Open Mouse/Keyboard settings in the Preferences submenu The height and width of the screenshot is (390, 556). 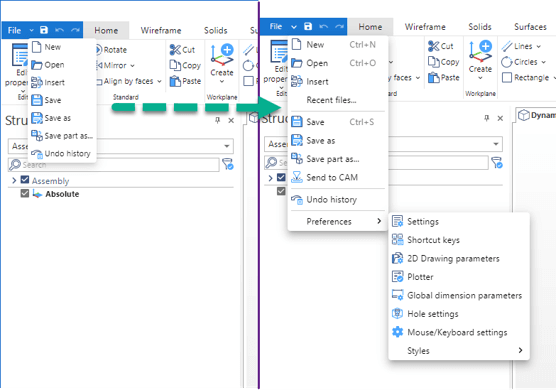(459, 332)
